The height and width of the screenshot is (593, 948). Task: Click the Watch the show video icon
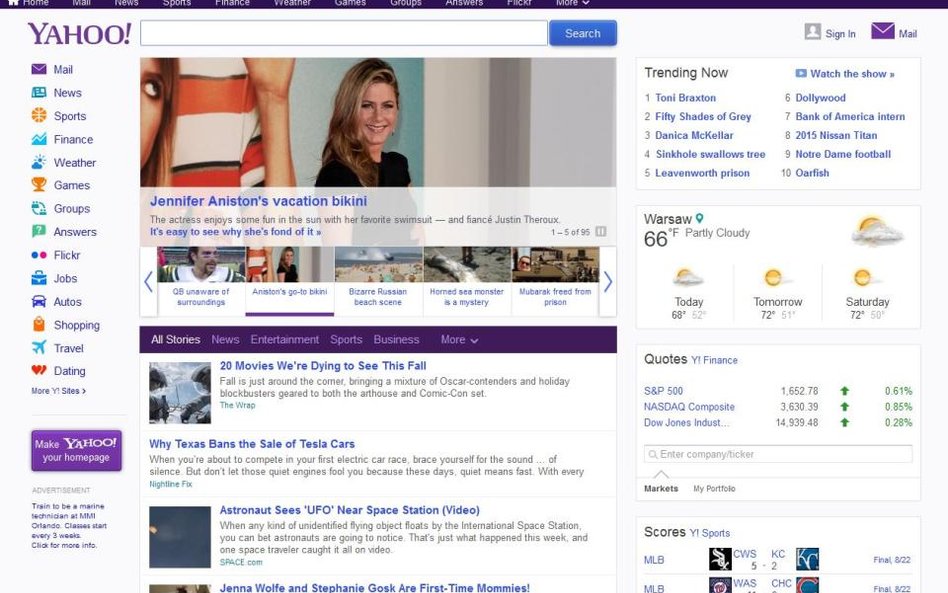[x=800, y=73]
